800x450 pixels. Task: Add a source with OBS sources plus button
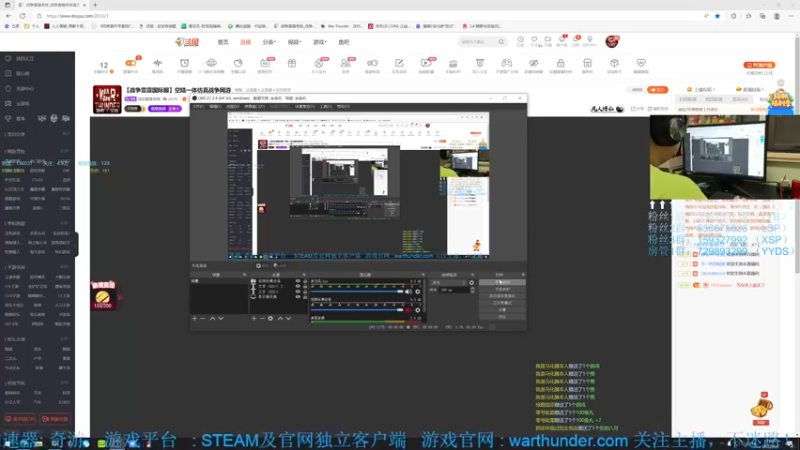254,318
